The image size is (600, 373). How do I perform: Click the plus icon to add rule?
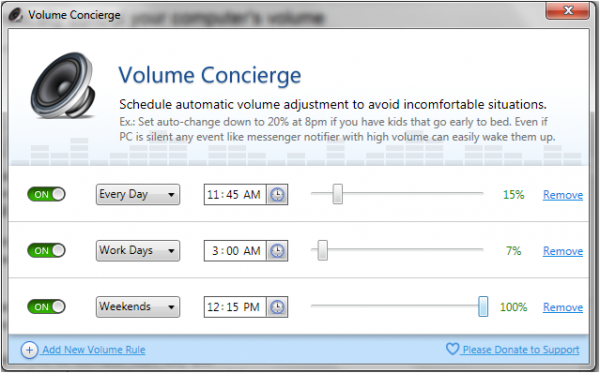(x=29, y=350)
